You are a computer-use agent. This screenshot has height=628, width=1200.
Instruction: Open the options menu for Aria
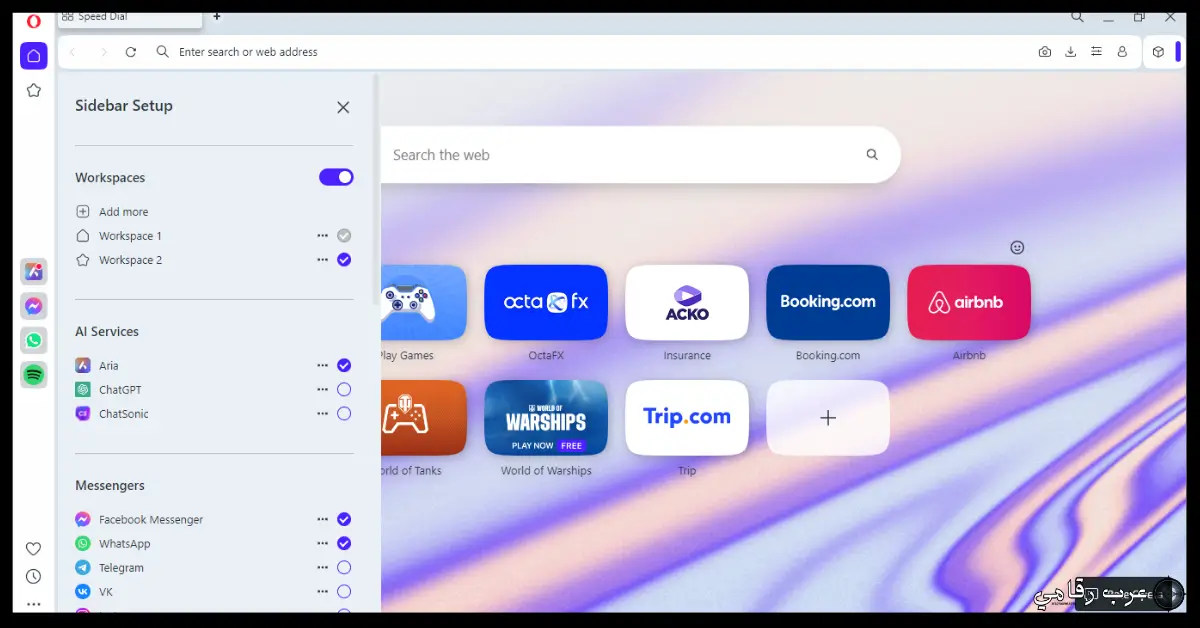pos(322,365)
